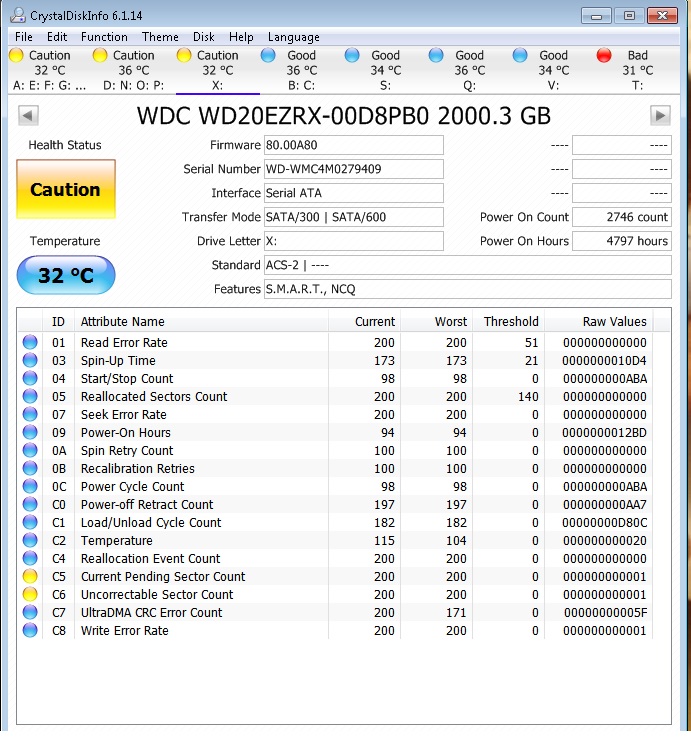Viewport: 691px width, 738px height.
Task: Select the Caution disk D: N: O: P:
Action: pyautogui.click(x=129, y=70)
